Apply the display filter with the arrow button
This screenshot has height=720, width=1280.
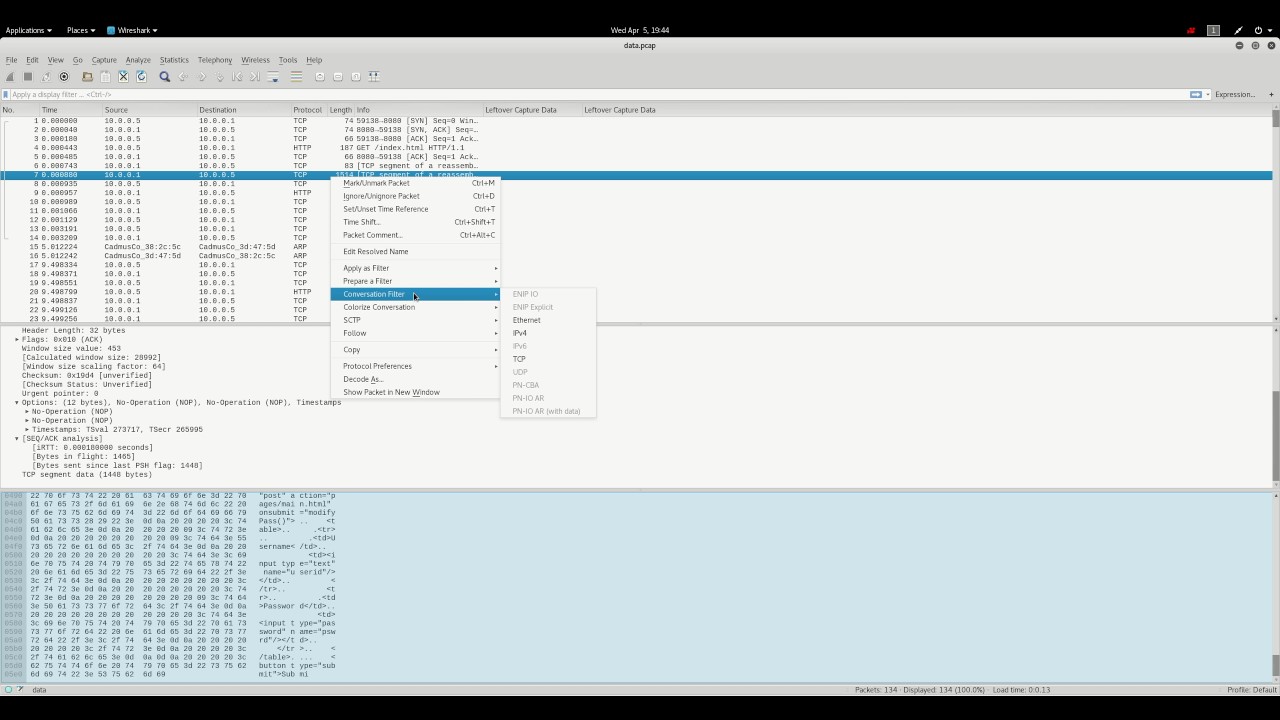click(x=1195, y=94)
